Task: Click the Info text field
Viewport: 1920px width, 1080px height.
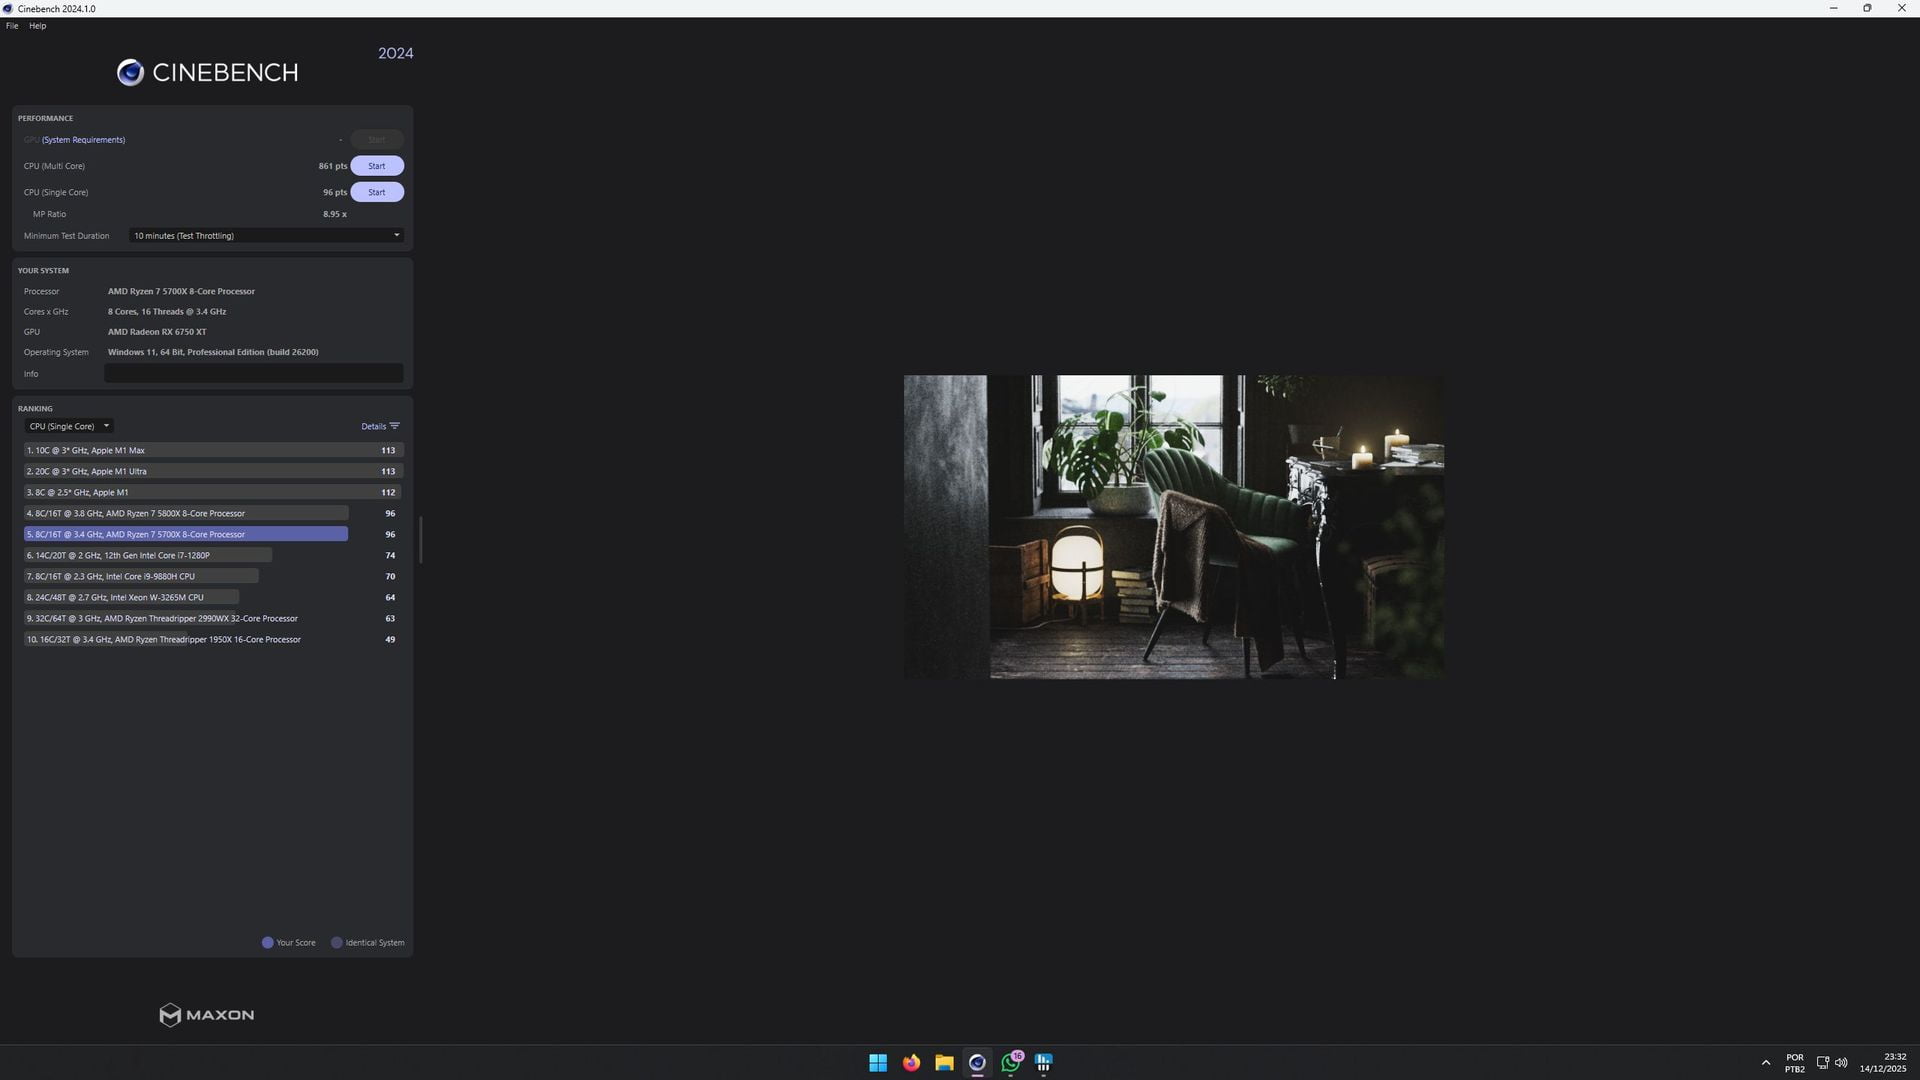Action: point(254,373)
